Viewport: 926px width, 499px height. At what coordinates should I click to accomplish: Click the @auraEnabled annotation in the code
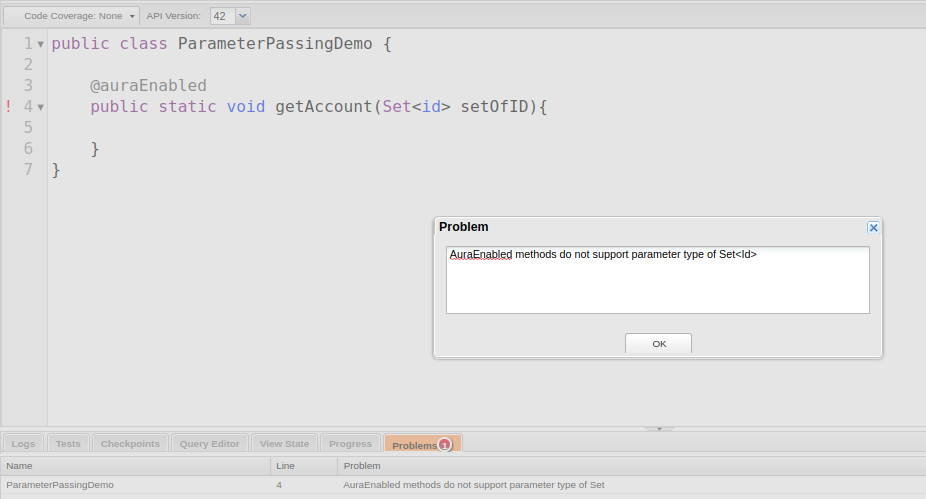148,86
